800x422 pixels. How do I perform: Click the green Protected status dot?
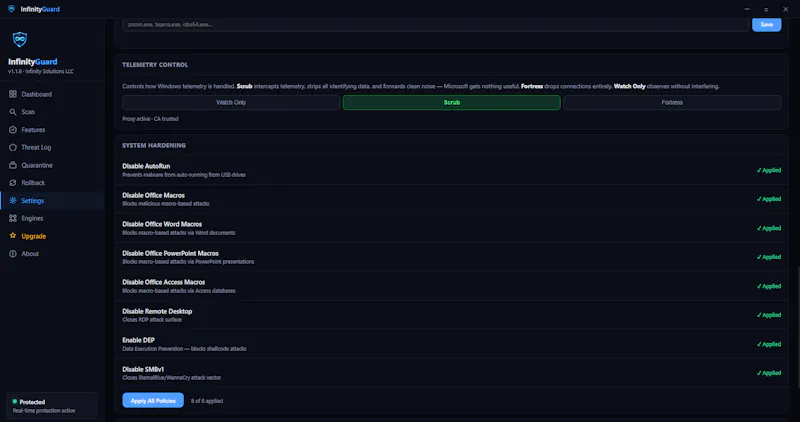pos(14,402)
